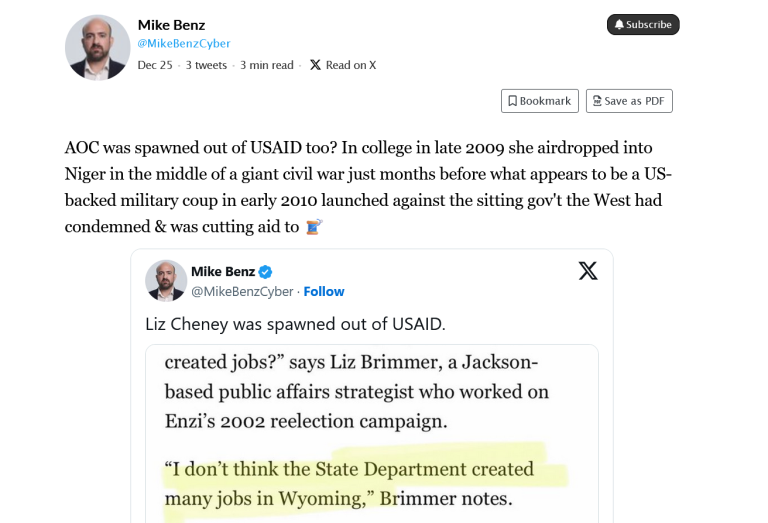768x523 pixels.
Task: Click the small avatar in the embedded tweet
Action: tap(166, 280)
